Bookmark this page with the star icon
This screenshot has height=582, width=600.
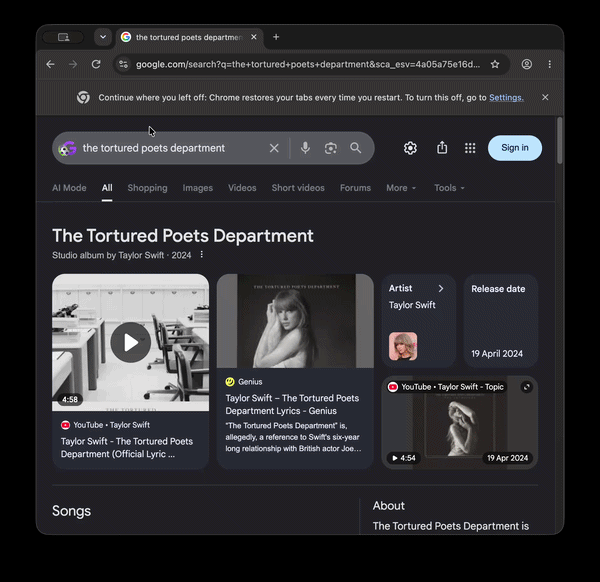click(495, 64)
